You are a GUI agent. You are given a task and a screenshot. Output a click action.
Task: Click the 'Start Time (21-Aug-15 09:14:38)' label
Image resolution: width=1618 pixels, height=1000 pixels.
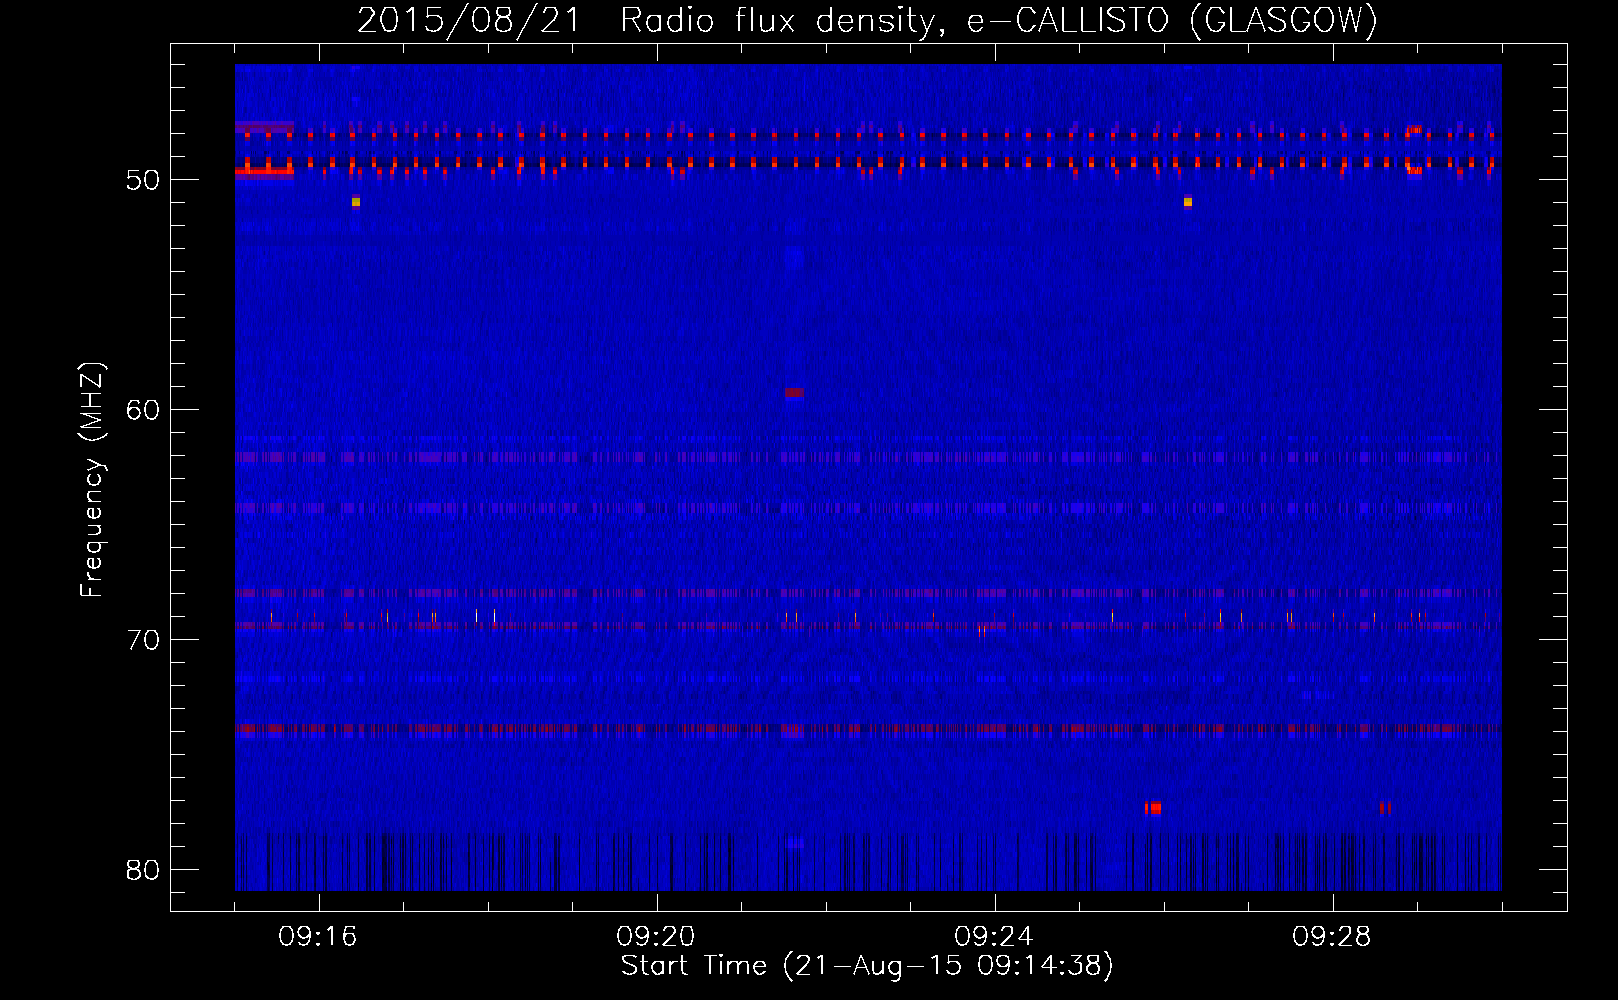(867, 966)
